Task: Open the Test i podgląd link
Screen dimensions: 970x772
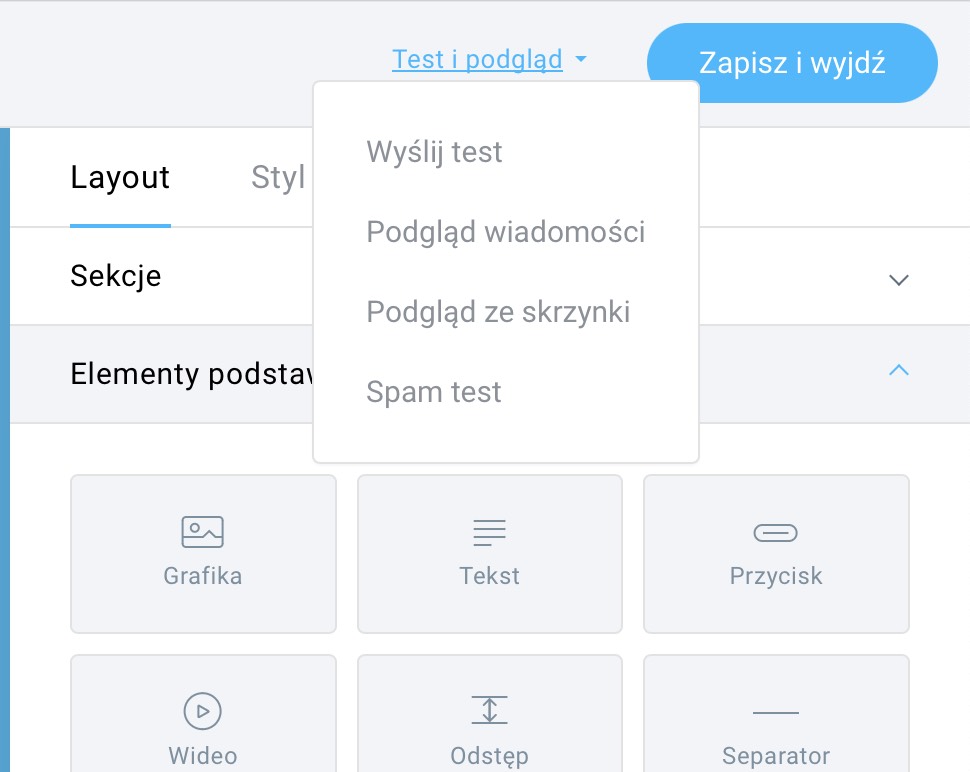Action: point(478,60)
